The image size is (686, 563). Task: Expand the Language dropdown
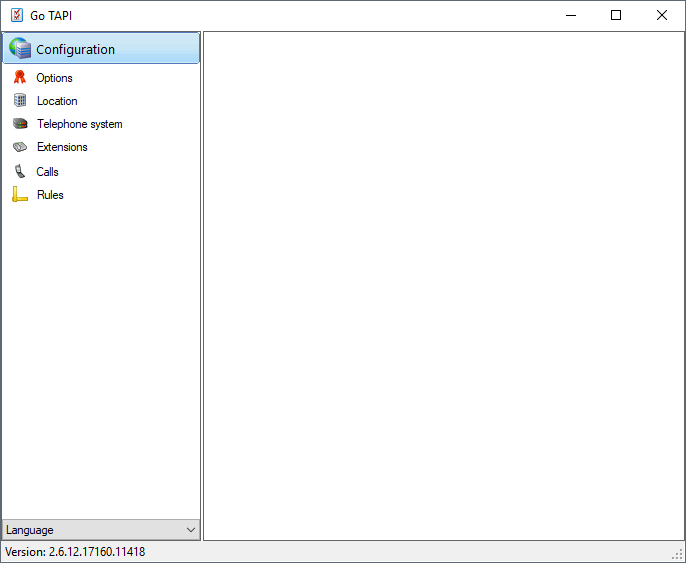pyautogui.click(x=101, y=530)
